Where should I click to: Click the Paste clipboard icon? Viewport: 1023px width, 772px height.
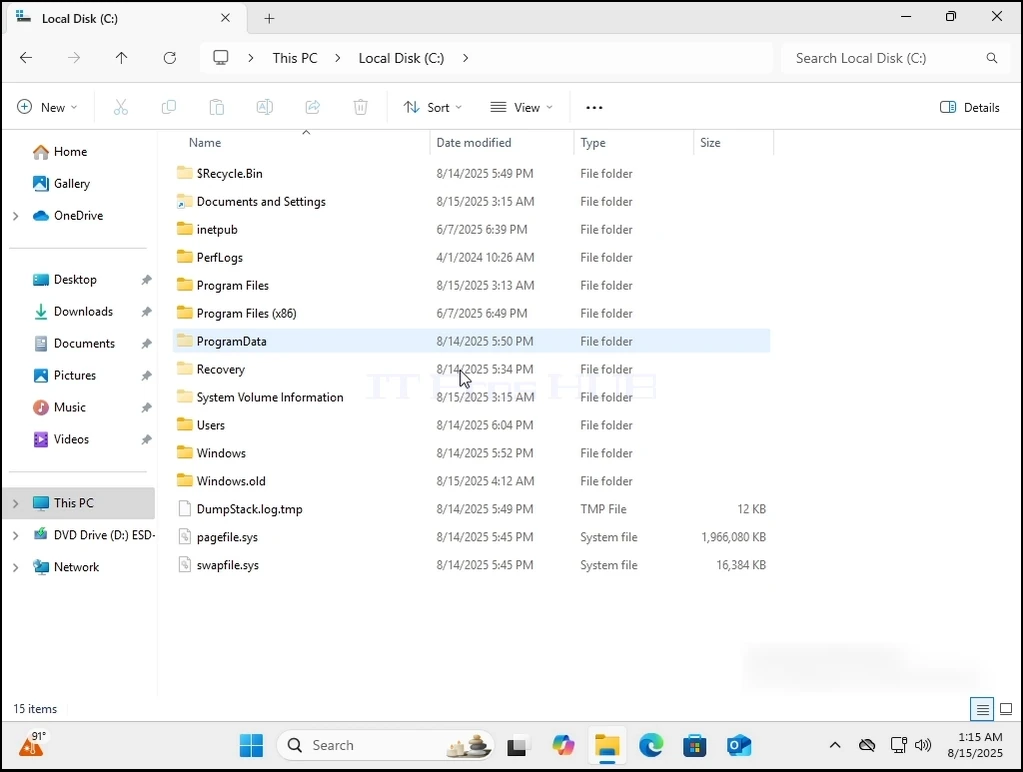217,107
